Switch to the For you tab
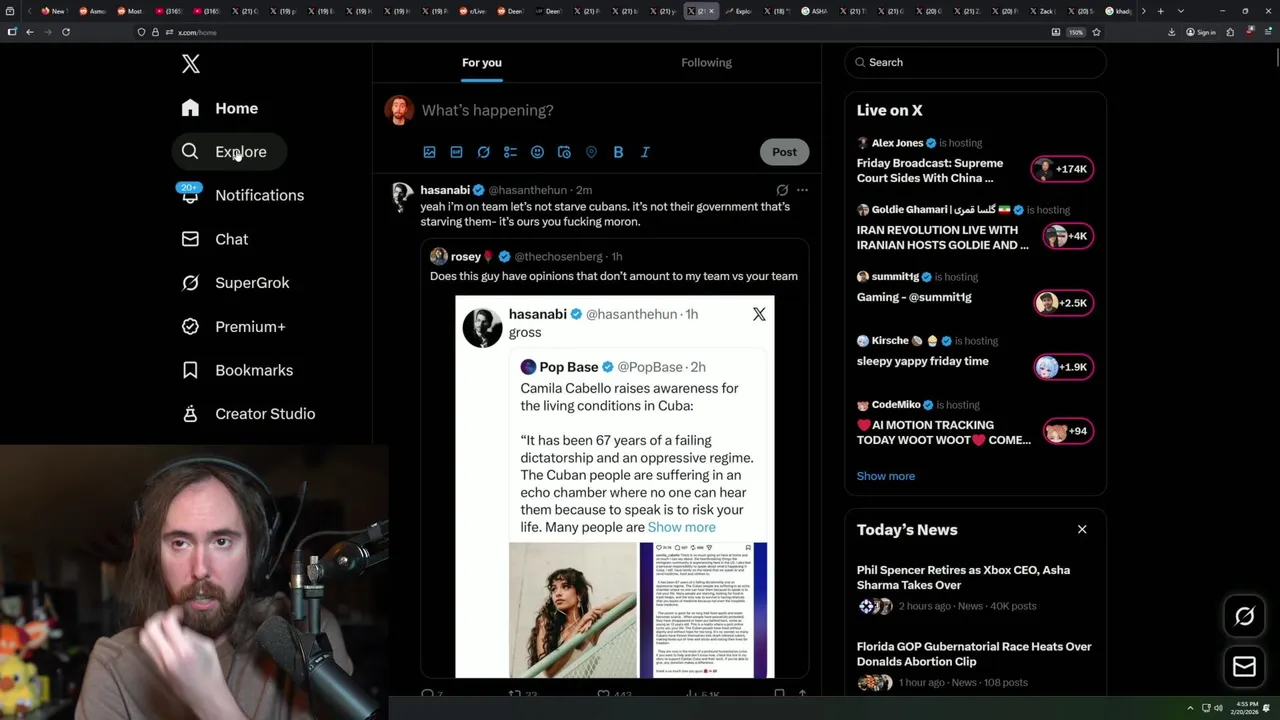This screenshot has height=720, width=1280. coord(482,62)
